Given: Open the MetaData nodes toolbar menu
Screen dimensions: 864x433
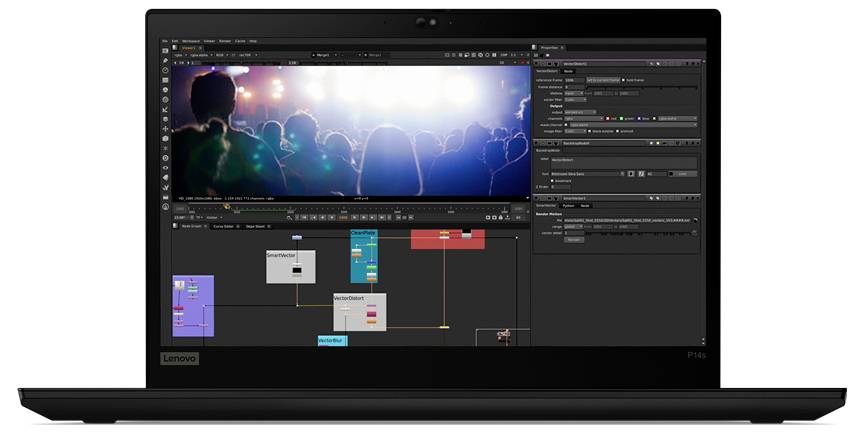Looking at the screenshot, I should (x=165, y=177).
